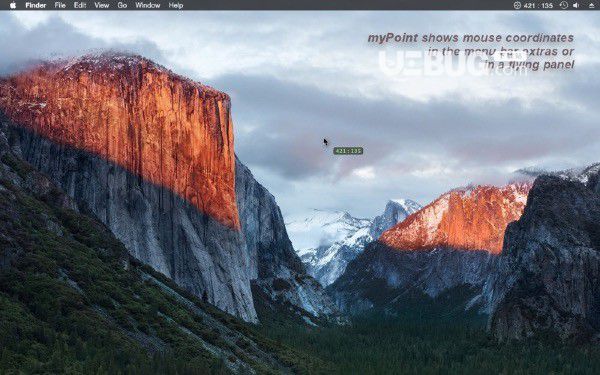This screenshot has height=375, width=600.
Task: Open the Edit menu
Action: coord(80,5)
